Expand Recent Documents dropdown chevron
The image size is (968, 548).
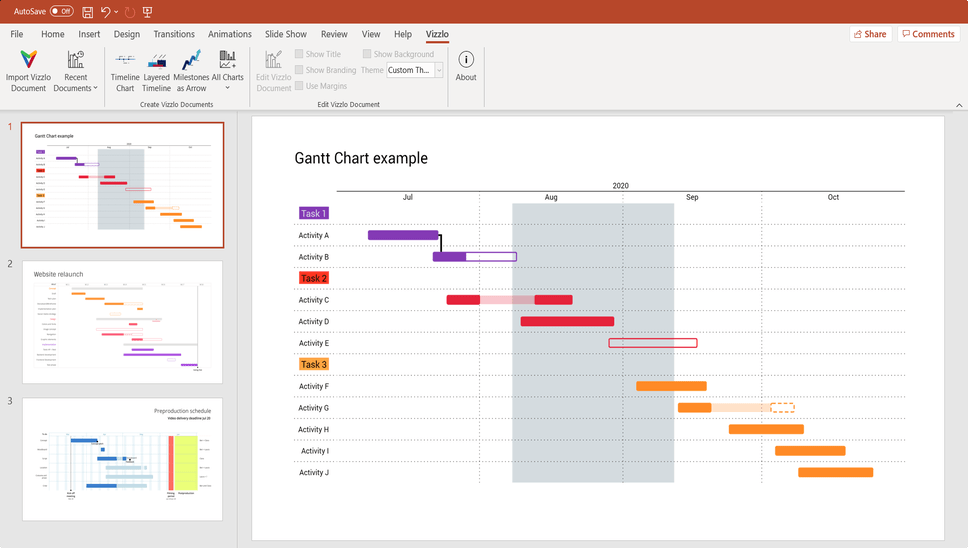point(96,88)
